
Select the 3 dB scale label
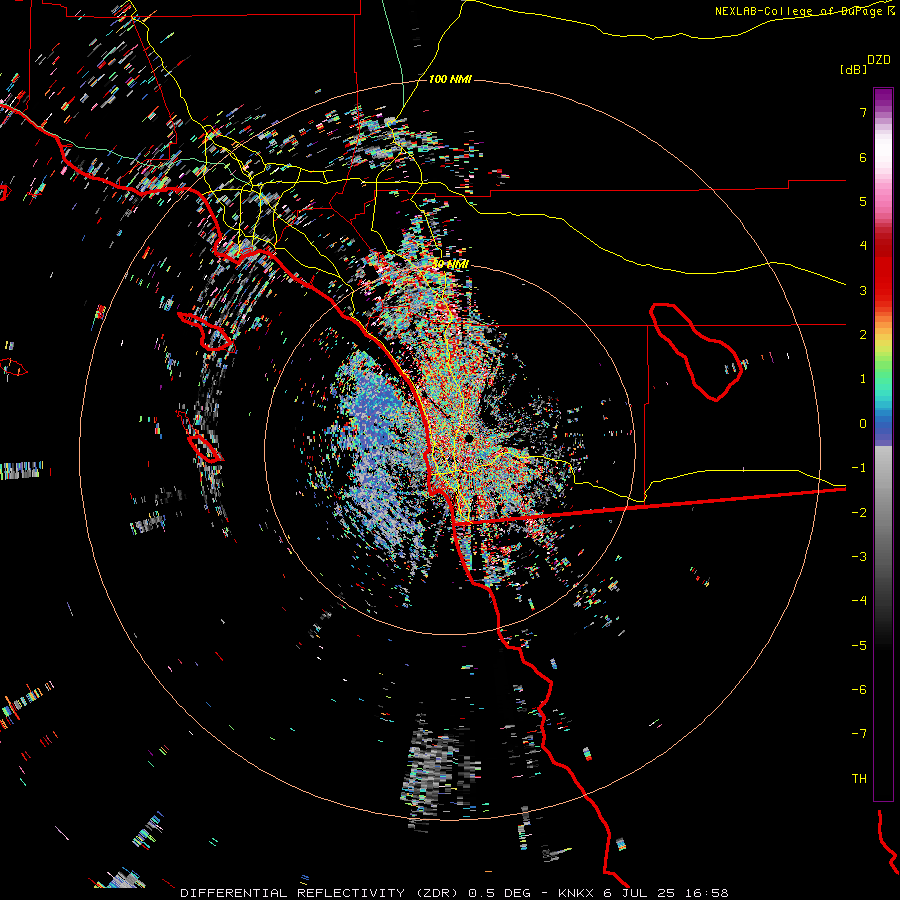coord(863,290)
